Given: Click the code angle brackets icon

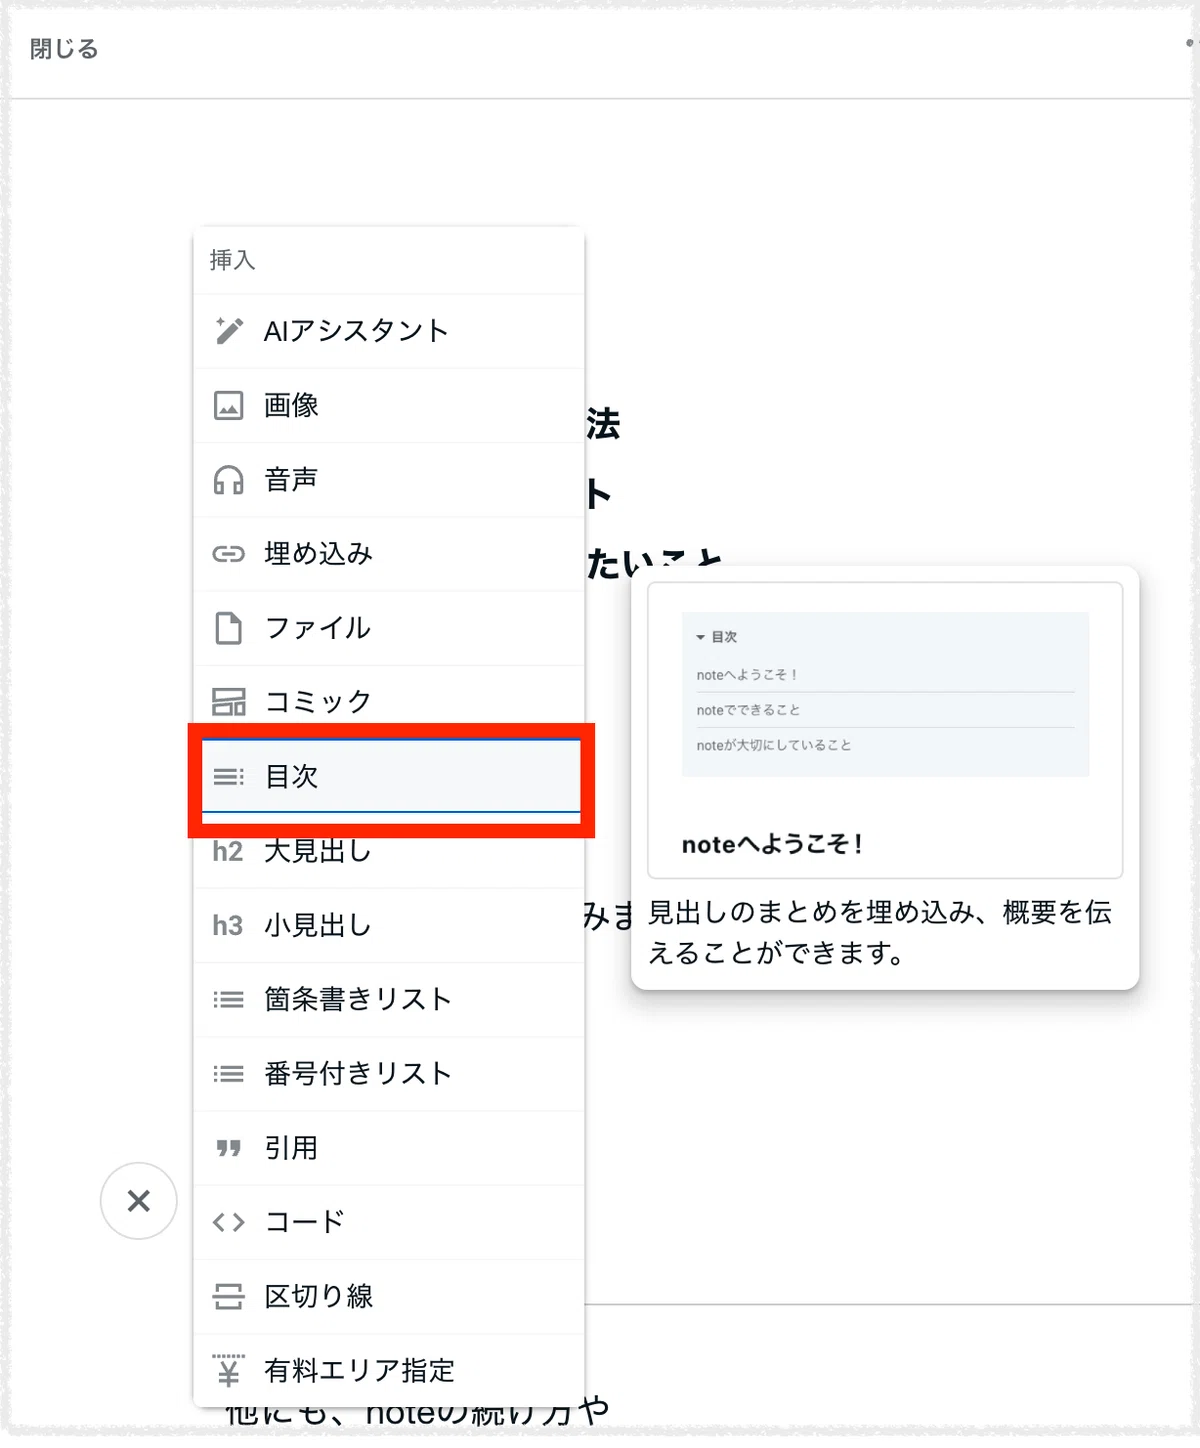Looking at the screenshot, I should (x=229, y=1223).
